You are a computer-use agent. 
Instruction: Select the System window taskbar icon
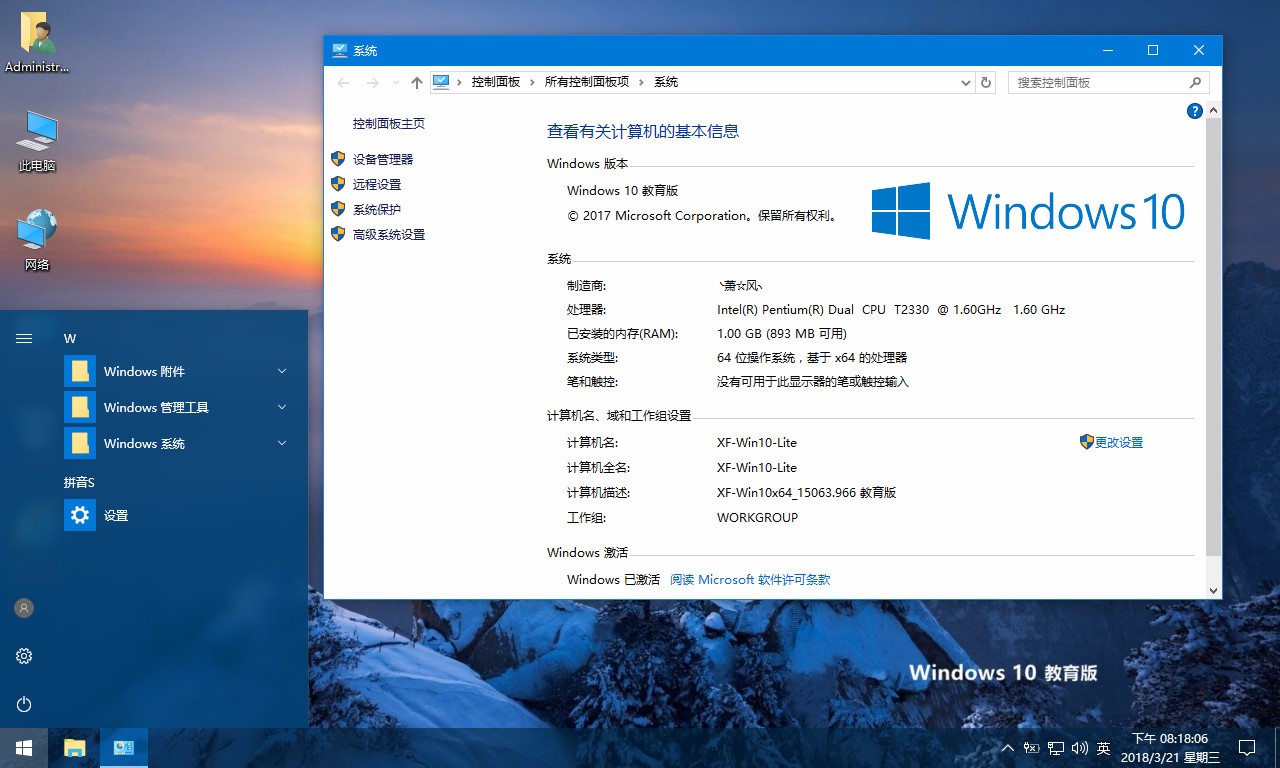click(124, 747)
